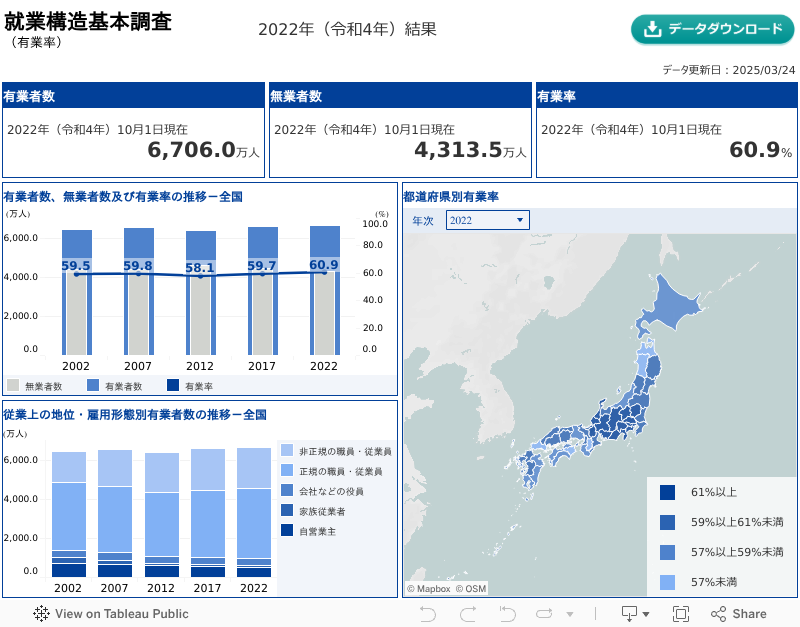Click the Tableau logo icon at bottom left

[x=42, y=614]
